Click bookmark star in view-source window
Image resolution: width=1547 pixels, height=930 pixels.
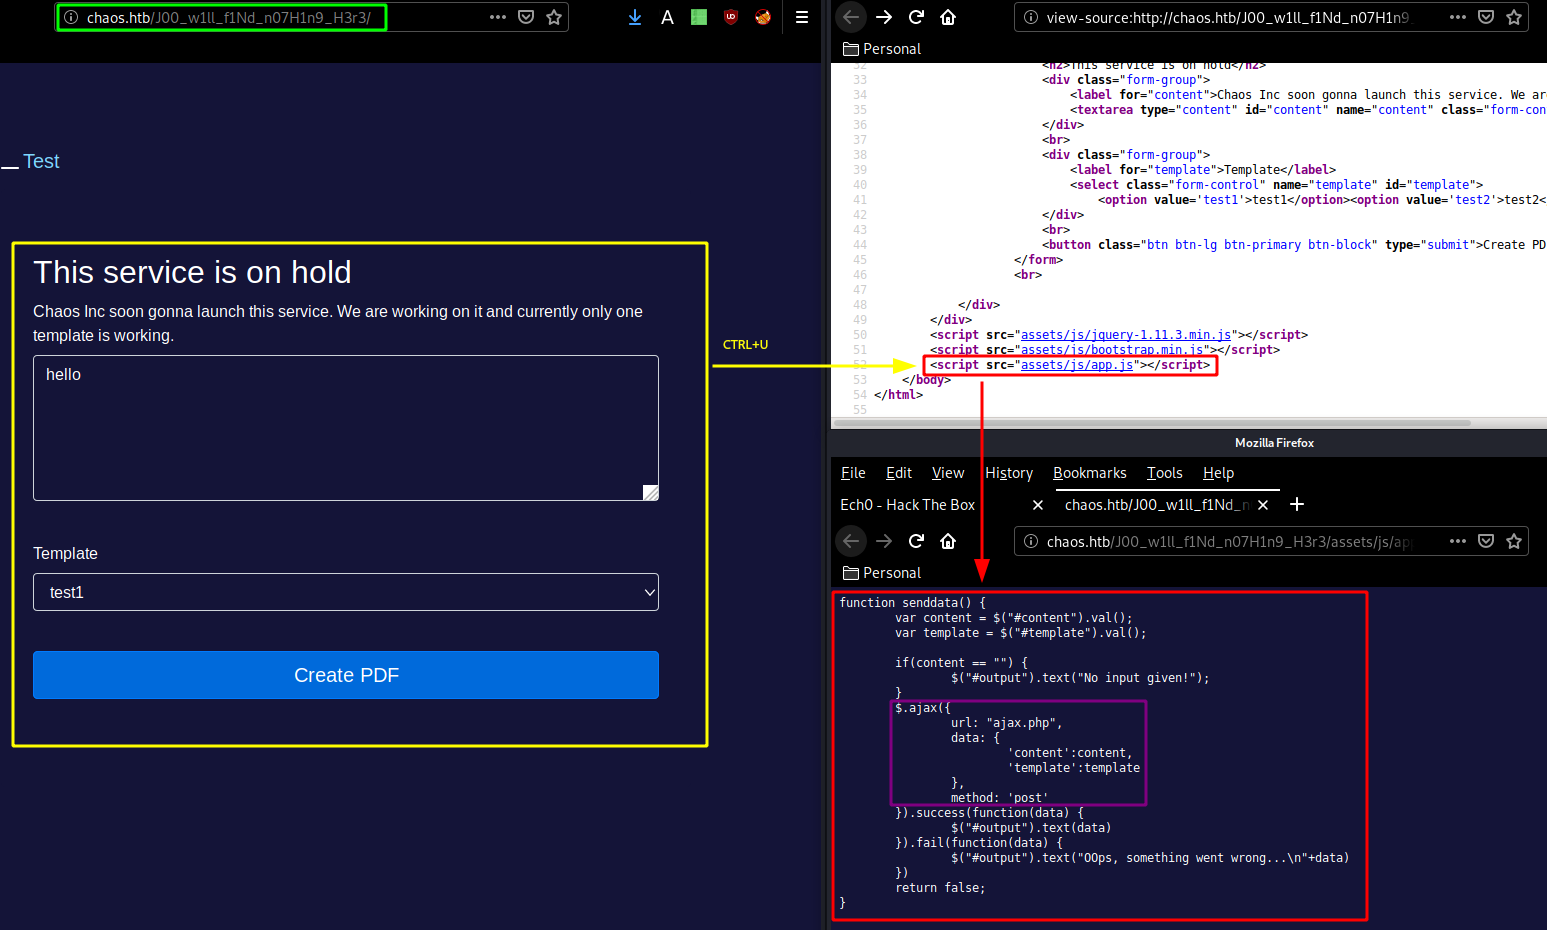click(1514, 17)
